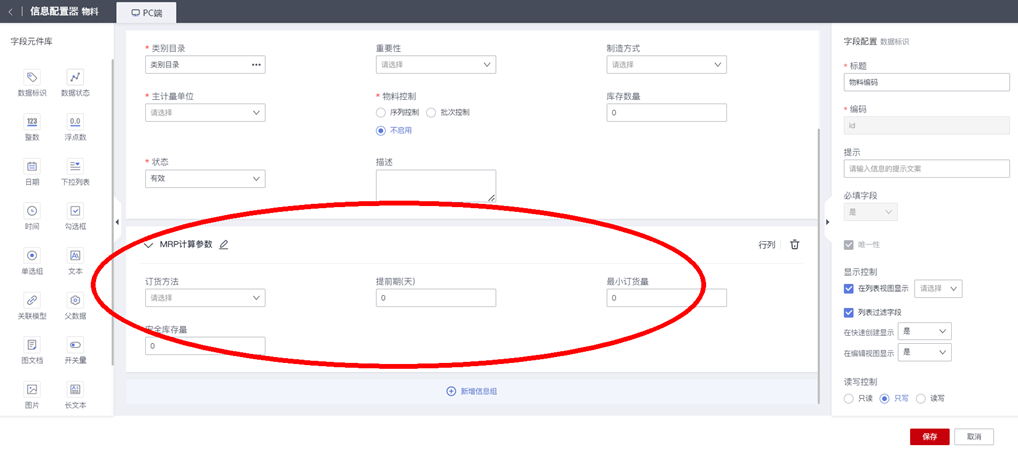Viewport: 1018px width, 451px height.
Task: Expand the 制造方式 dropdown
Action: tap(666, 65)
